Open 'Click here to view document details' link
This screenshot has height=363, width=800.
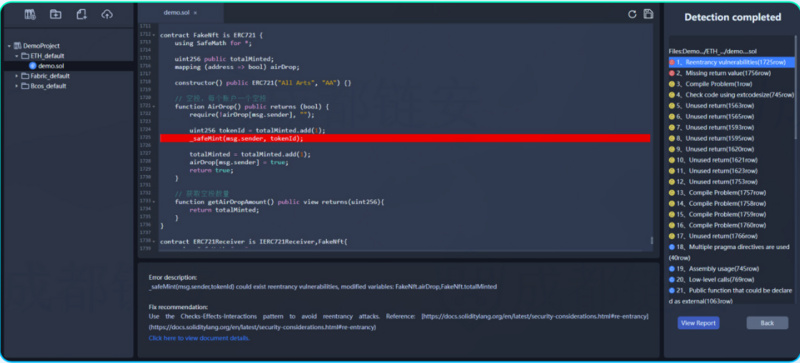[x=199, y=338]
